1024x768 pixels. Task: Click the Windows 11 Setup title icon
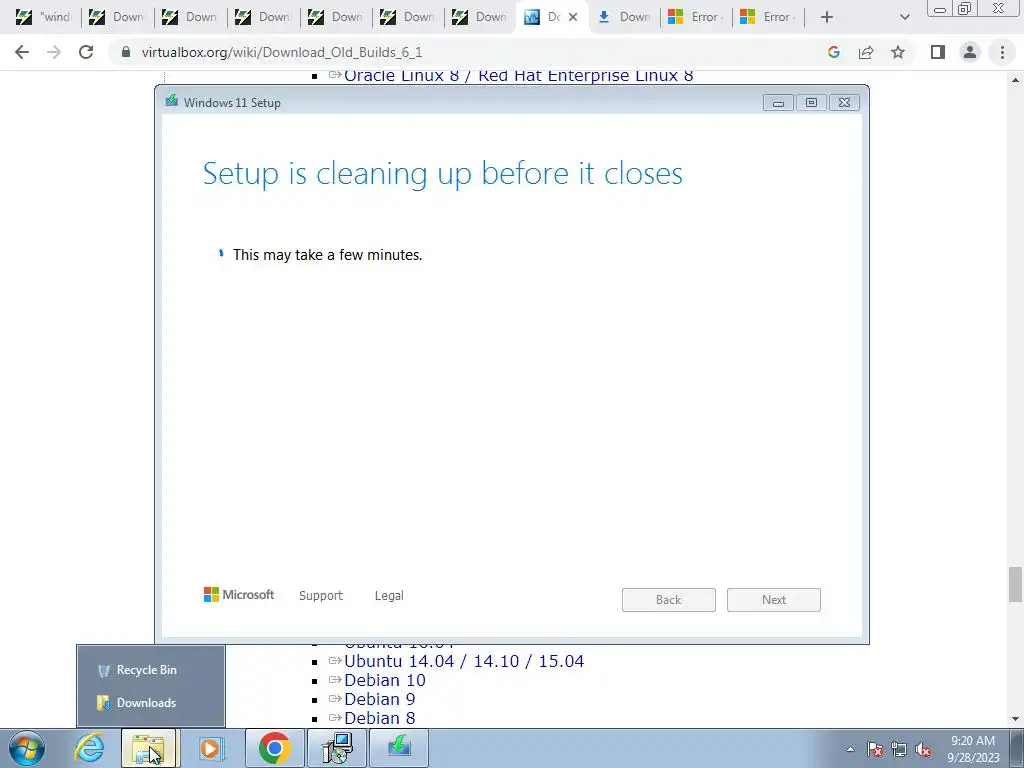coord(172,101)
